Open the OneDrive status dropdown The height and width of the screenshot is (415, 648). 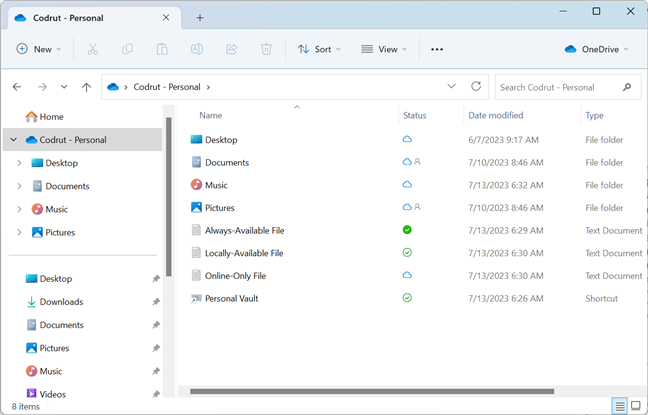[597, 49]
